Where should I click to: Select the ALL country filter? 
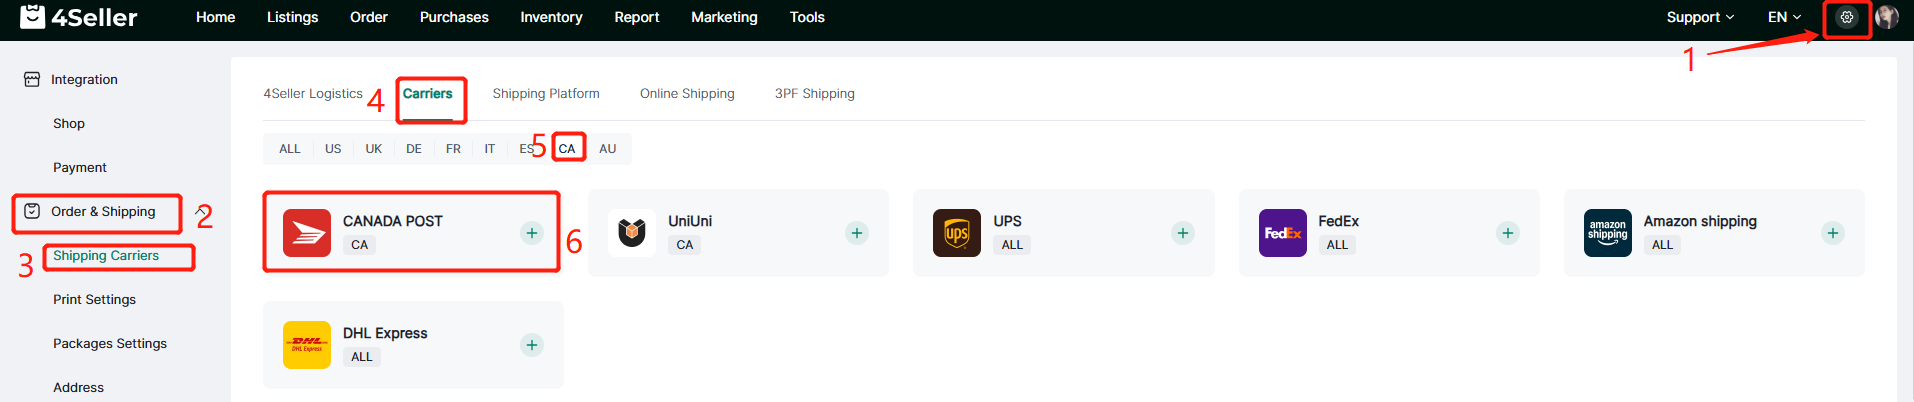(290, 148)
